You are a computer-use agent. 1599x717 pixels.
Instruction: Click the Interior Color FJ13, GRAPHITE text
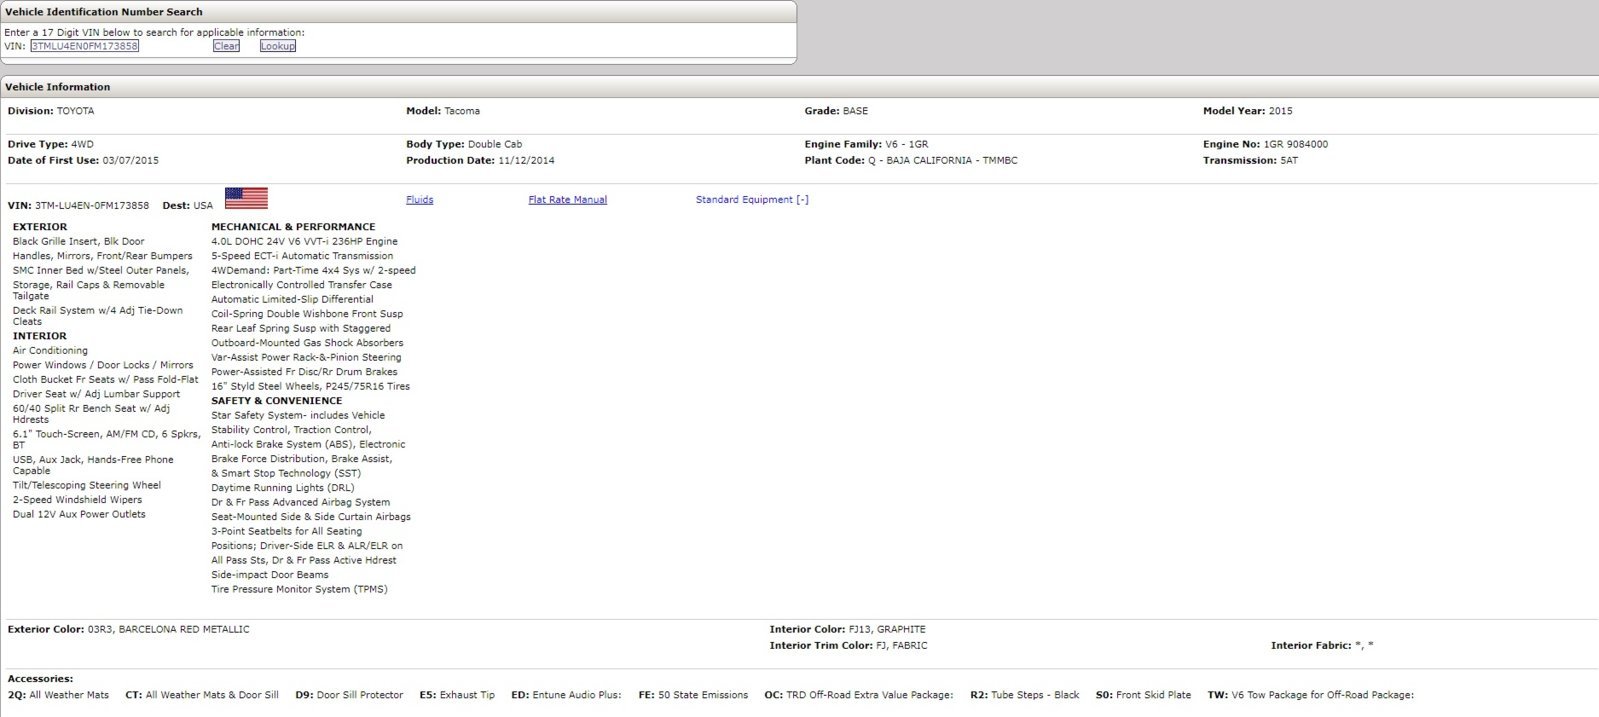pos(848,630)
